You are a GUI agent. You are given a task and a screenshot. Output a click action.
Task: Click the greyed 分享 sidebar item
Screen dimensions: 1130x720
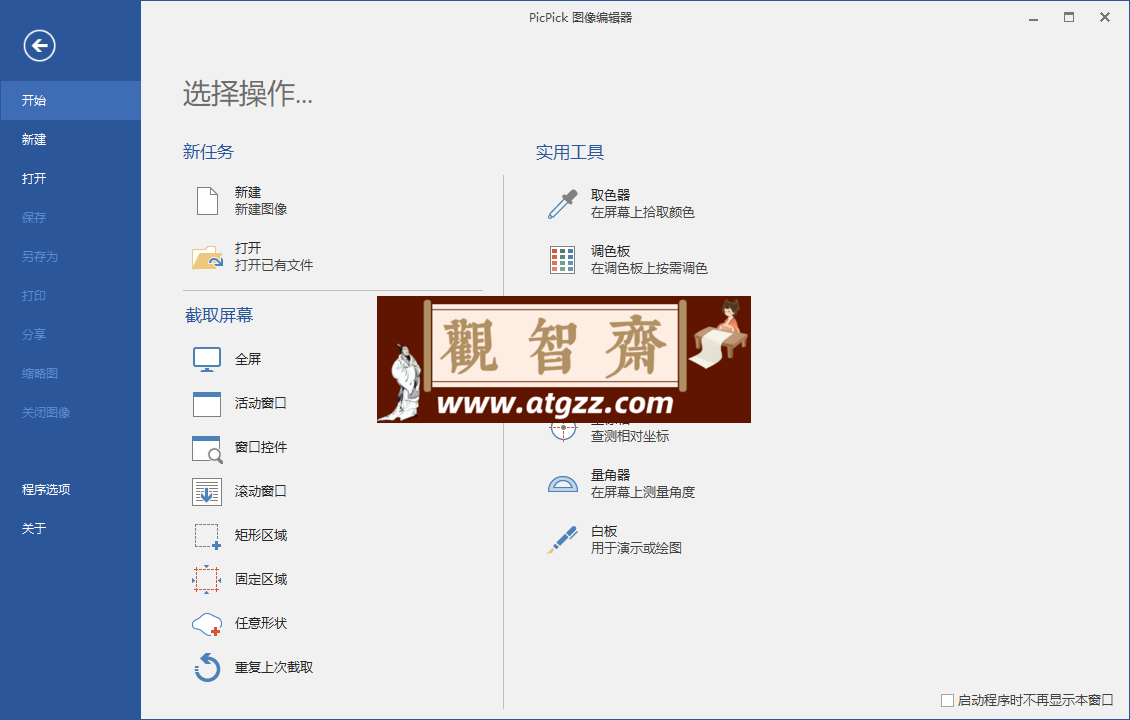(x=71, y=334)
